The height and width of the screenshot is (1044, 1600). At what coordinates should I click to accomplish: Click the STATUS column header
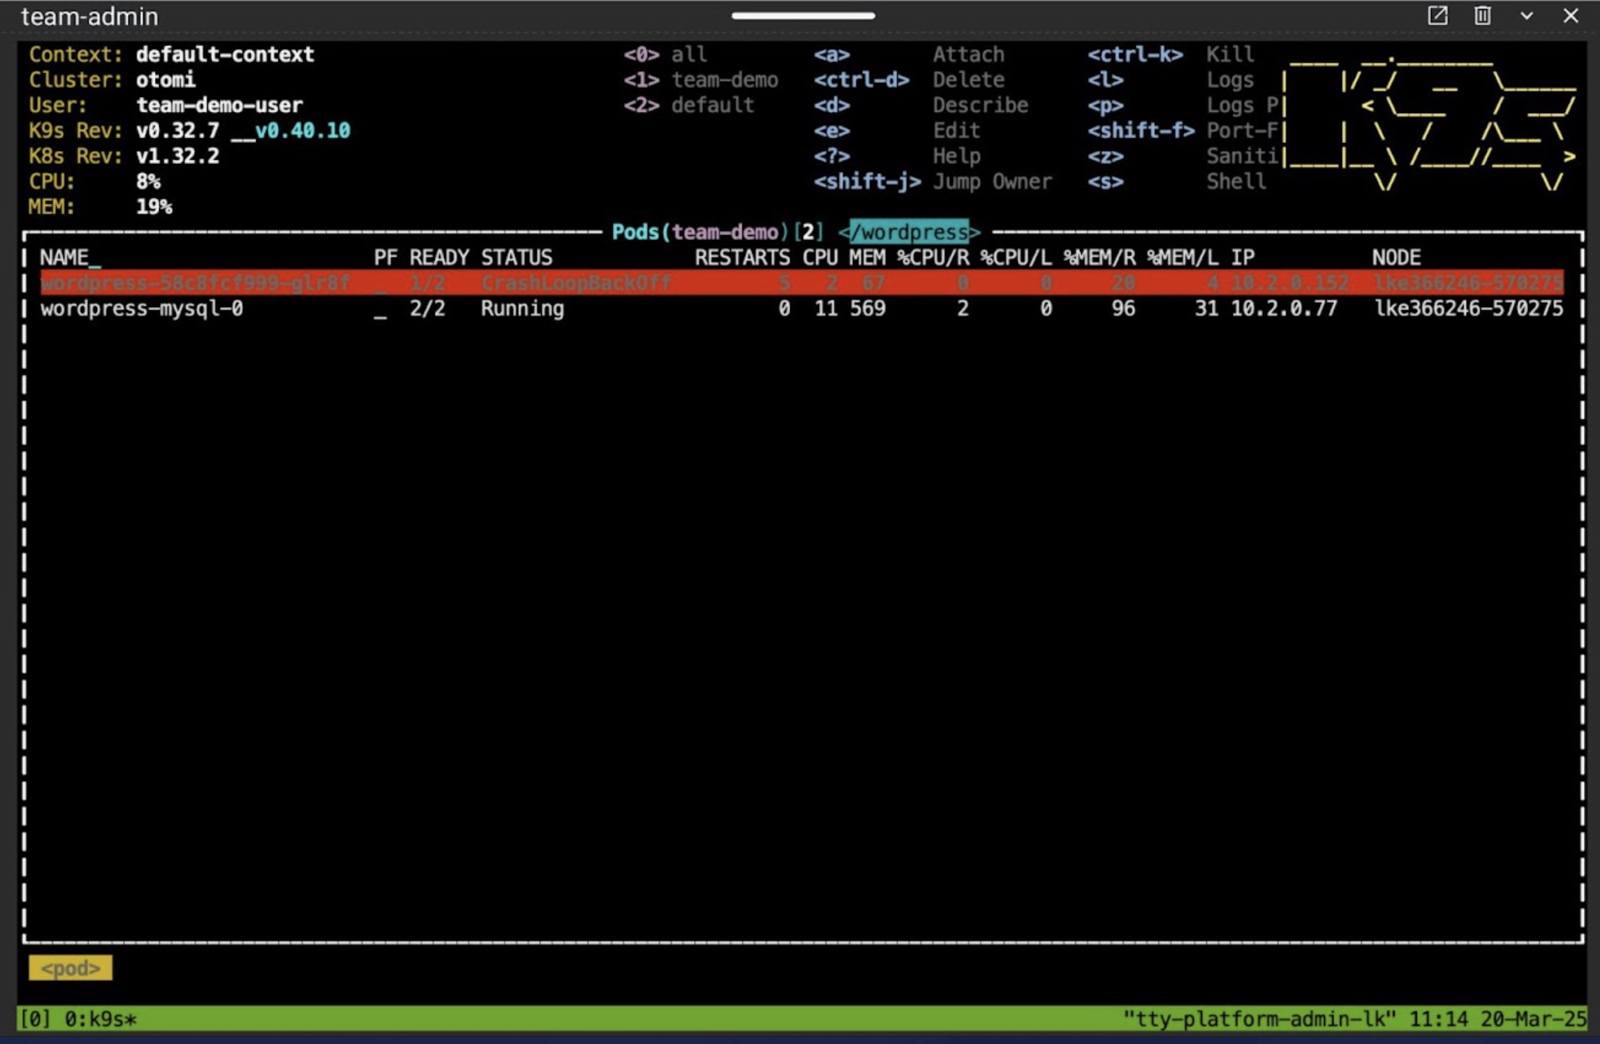(516, 258)
